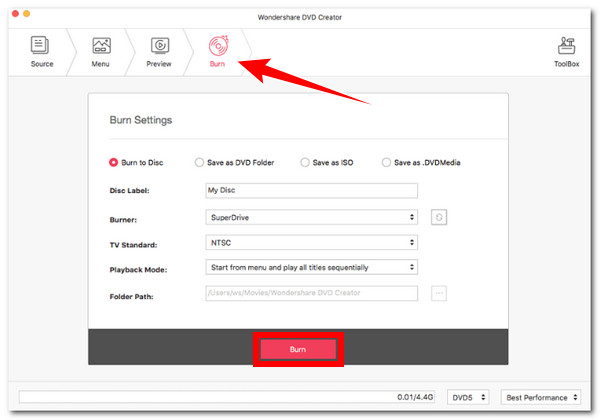Choose Save as DVD Folder option

pos(235,163)
